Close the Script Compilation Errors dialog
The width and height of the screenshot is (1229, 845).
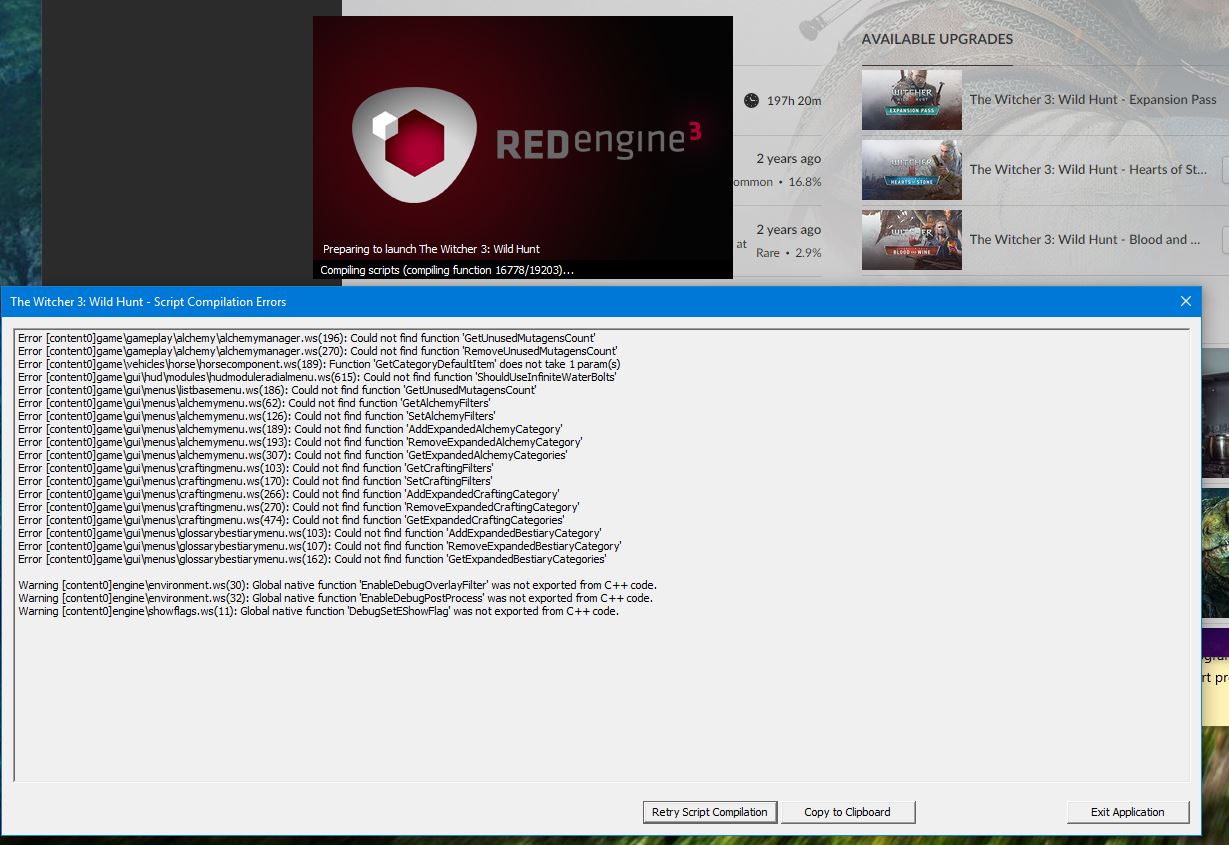(x=1186, y=301)
